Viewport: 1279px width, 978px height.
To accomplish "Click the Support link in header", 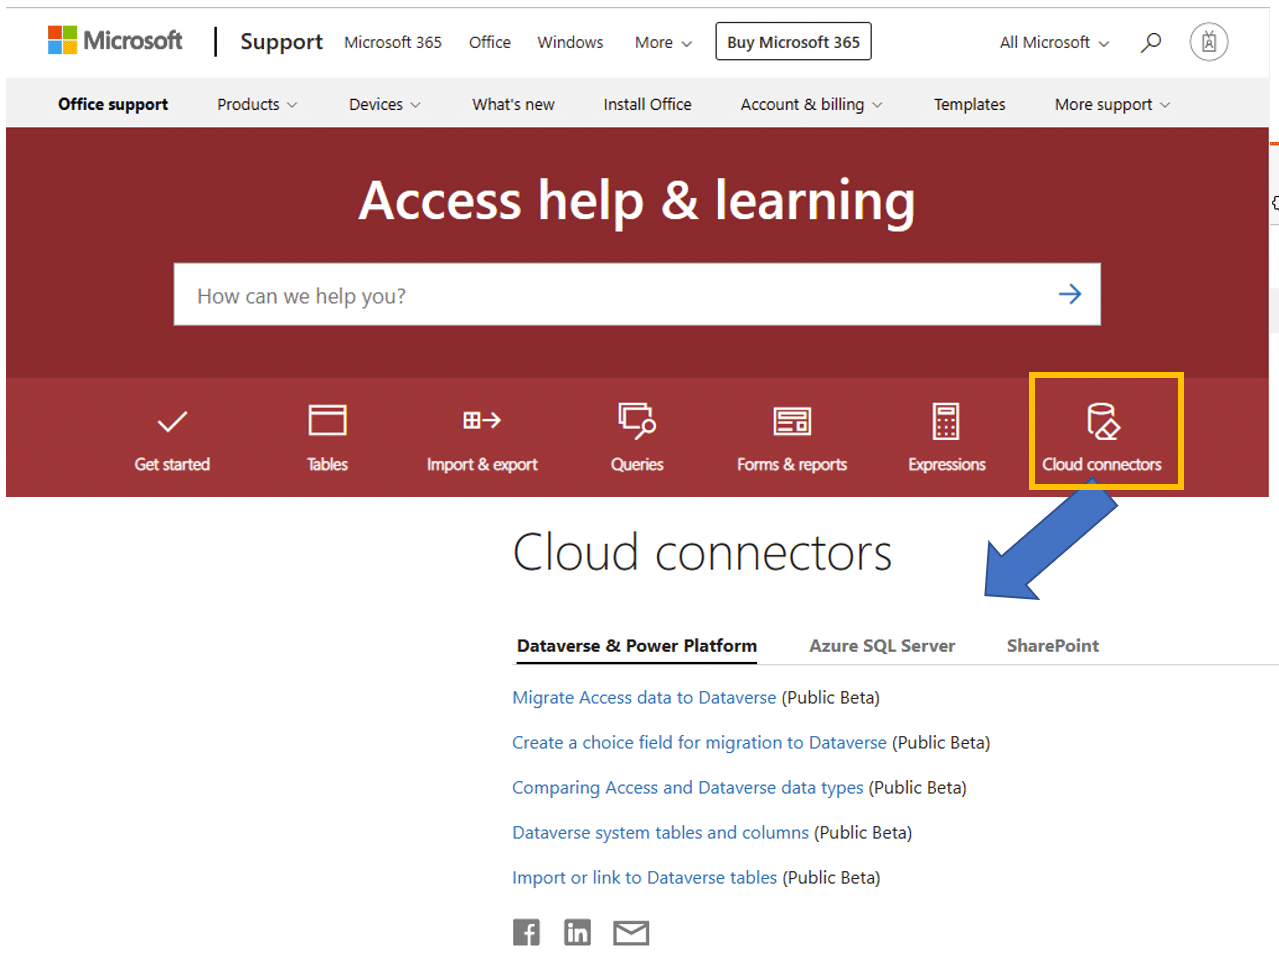I will [281, 41].
